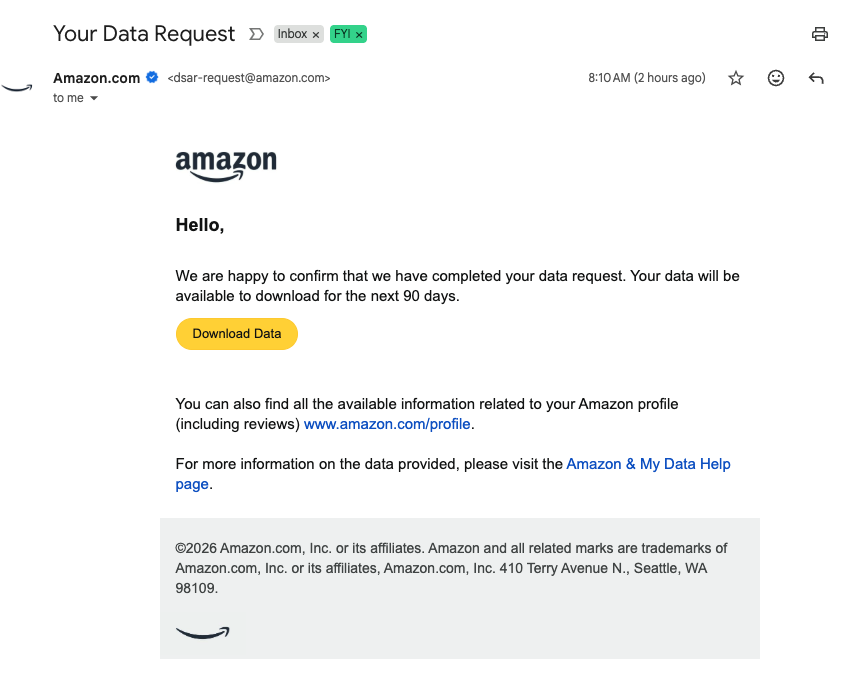This screenshot has height=698, width=842.
Task: Click the verified sender badge next to Amazon.com
Action: point(151,76)
